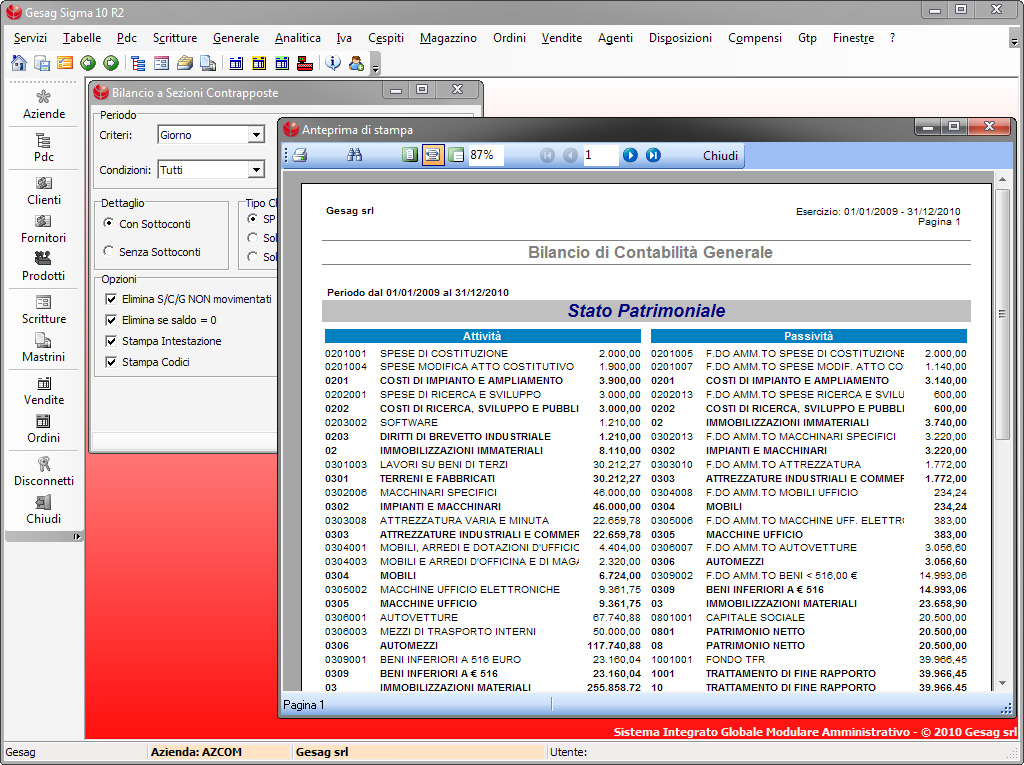Uncheck Stampa Codici option
Viewport: 1024px width, 765px height.
click(111, 362)
